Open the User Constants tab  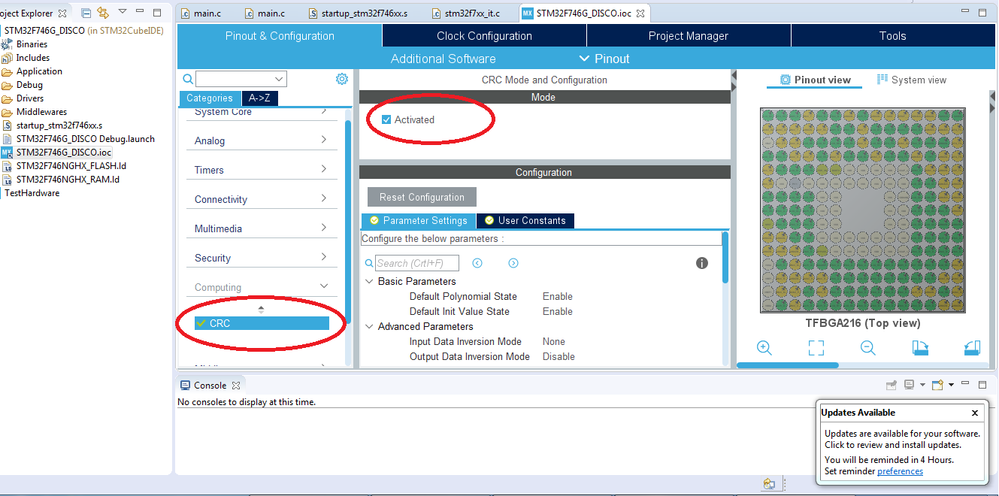point(525,220)
